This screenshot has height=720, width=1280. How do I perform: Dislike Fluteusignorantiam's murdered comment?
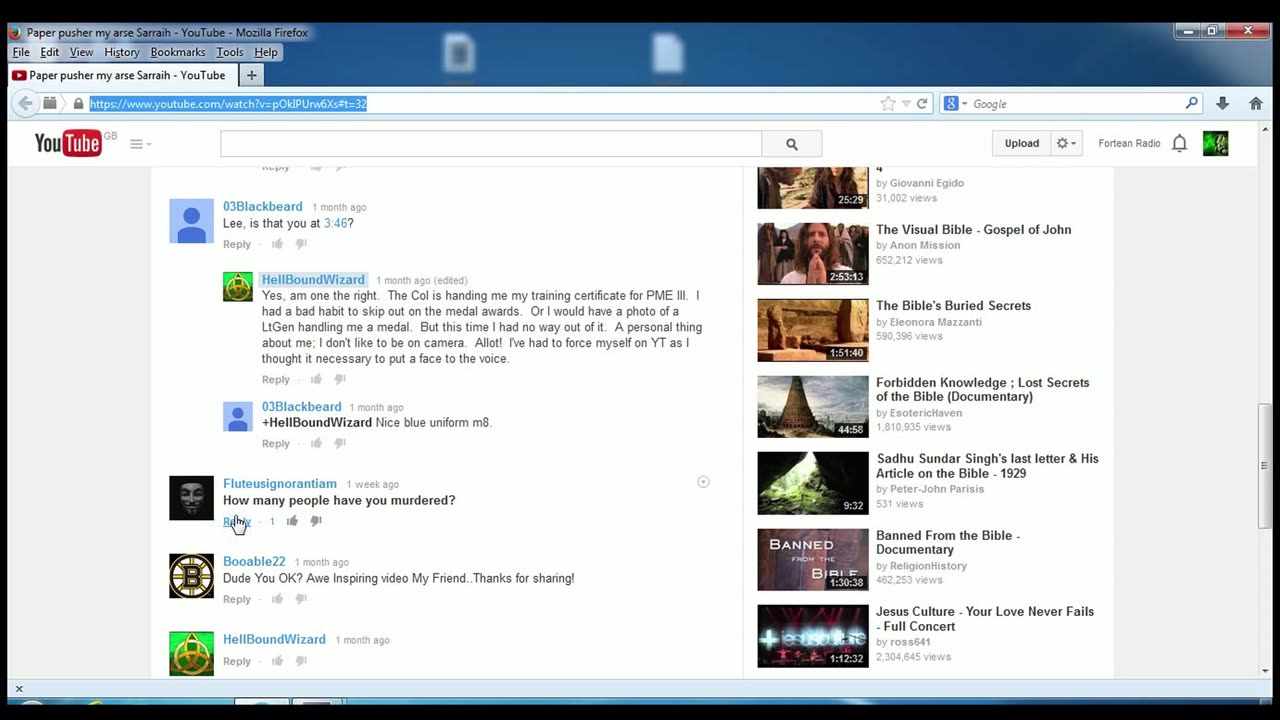pos(316,521)
